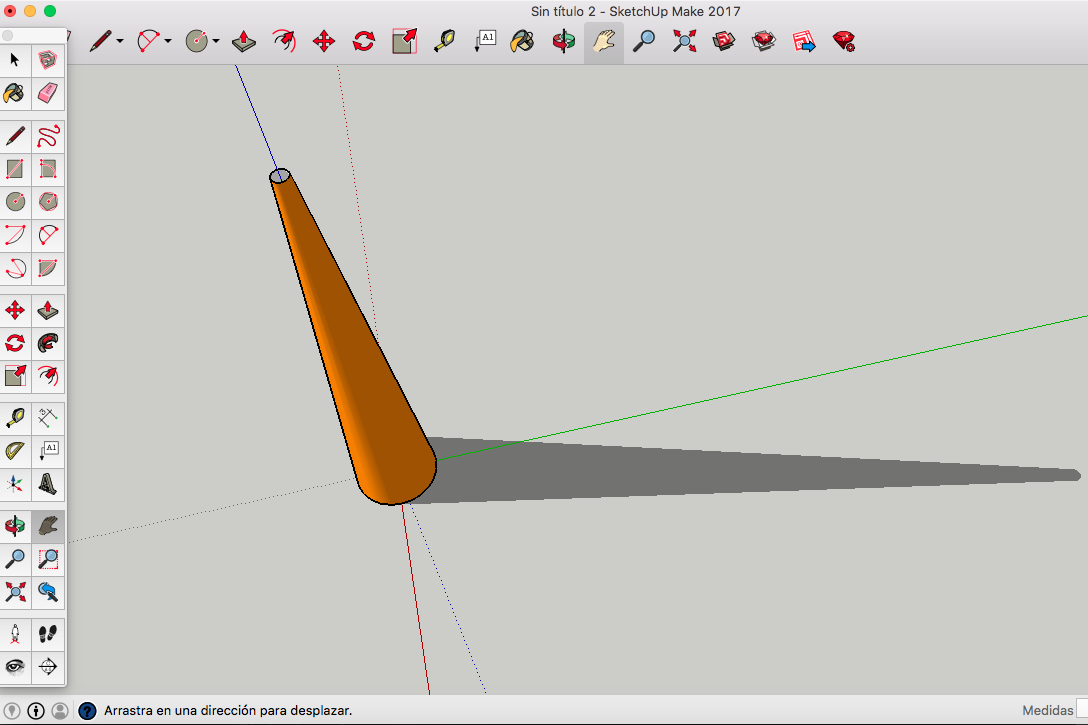Select the arrow Select tool in left palette
The width and height of the screenshot is (1088, 725).
coord(15,60)
